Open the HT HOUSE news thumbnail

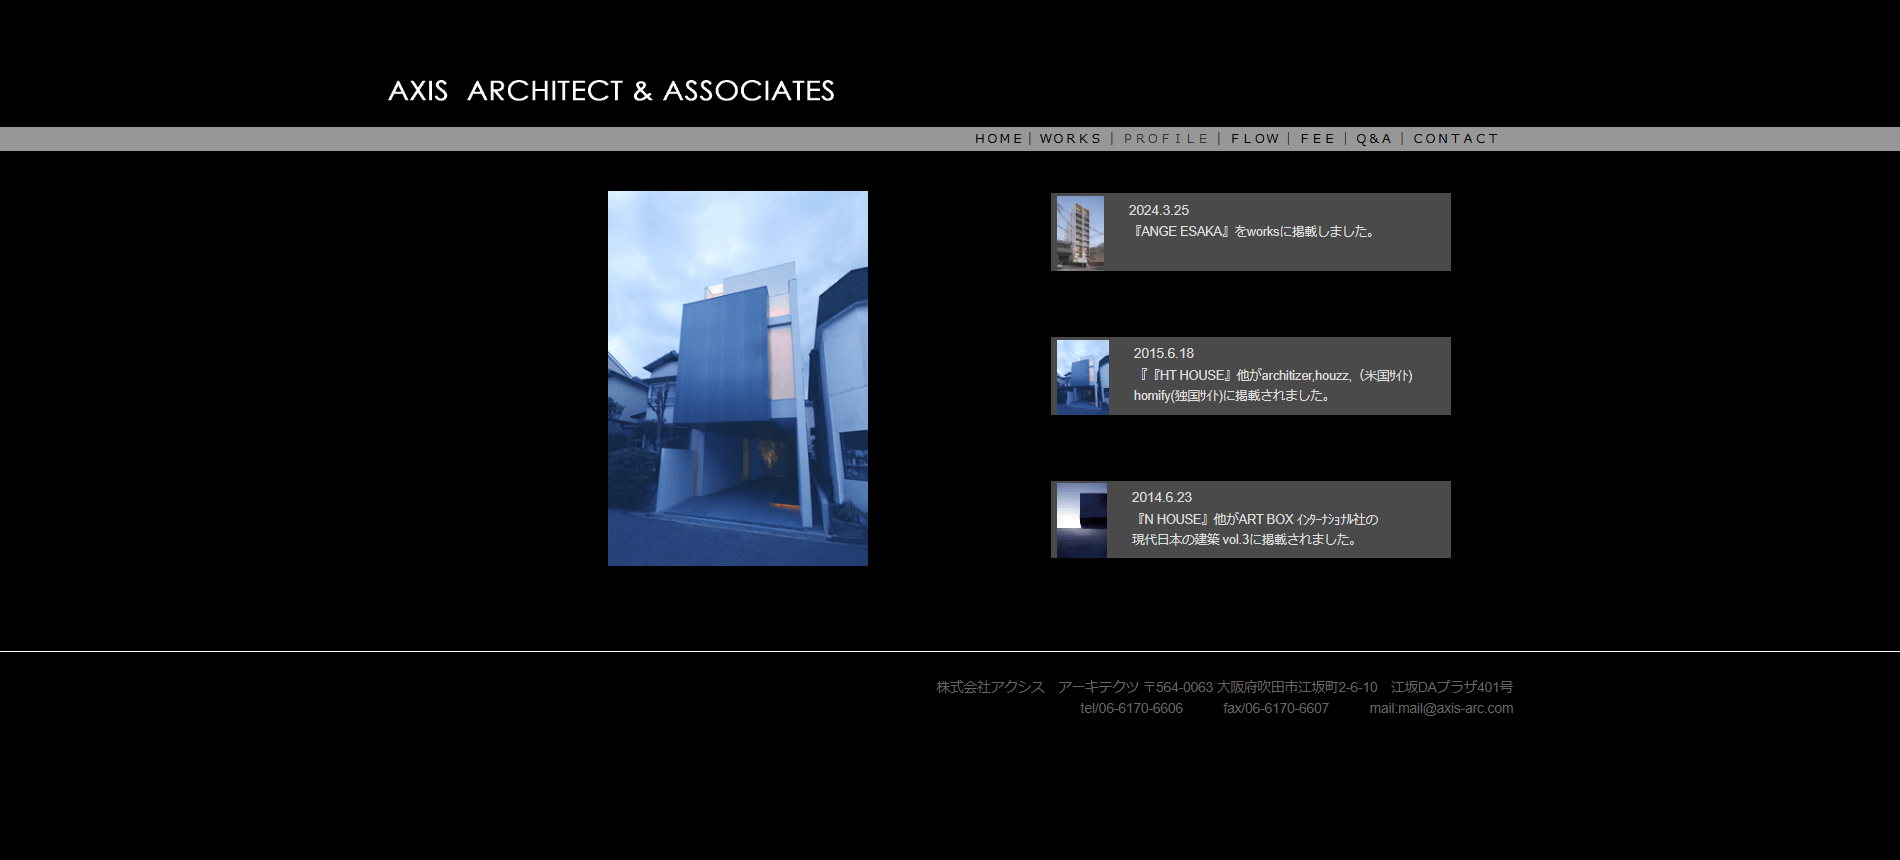coord(1083,377)
